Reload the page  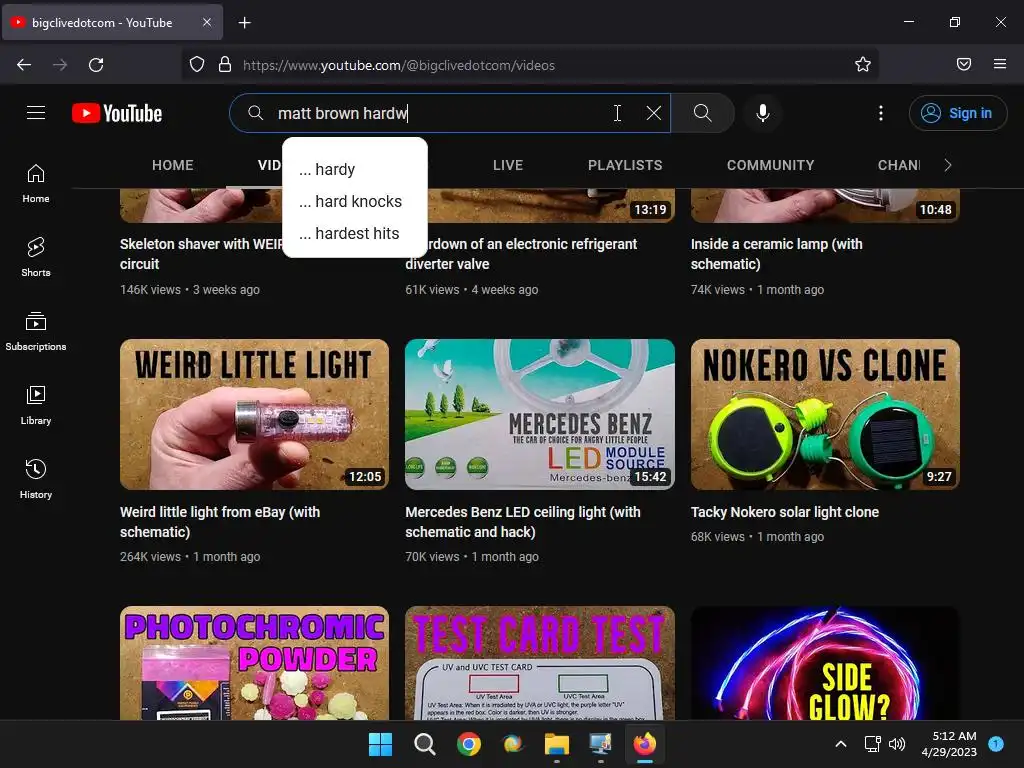tap(96, 65)
